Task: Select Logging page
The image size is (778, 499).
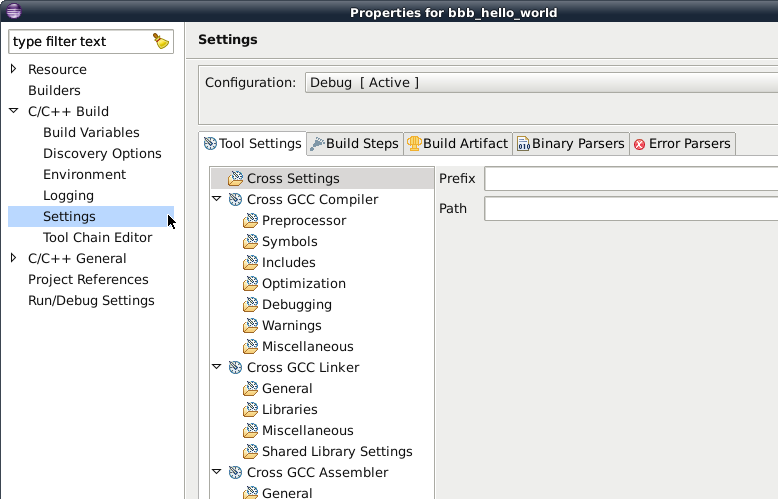Action: pos(68,195)
